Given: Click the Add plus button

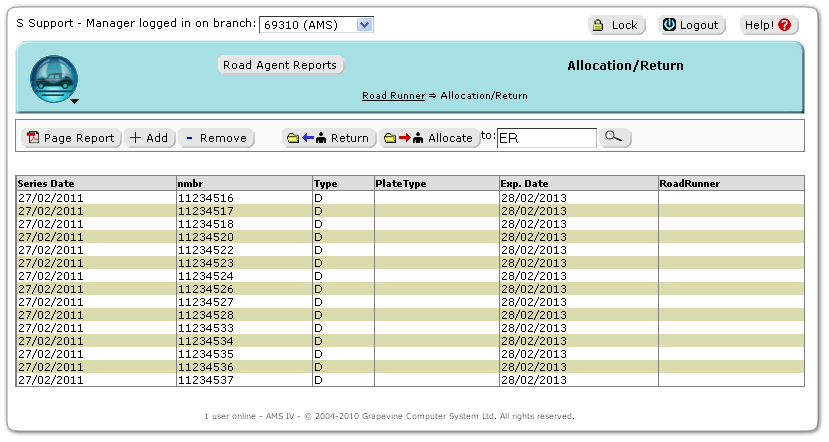Looking at the screenshot, I should coord(149,138).
